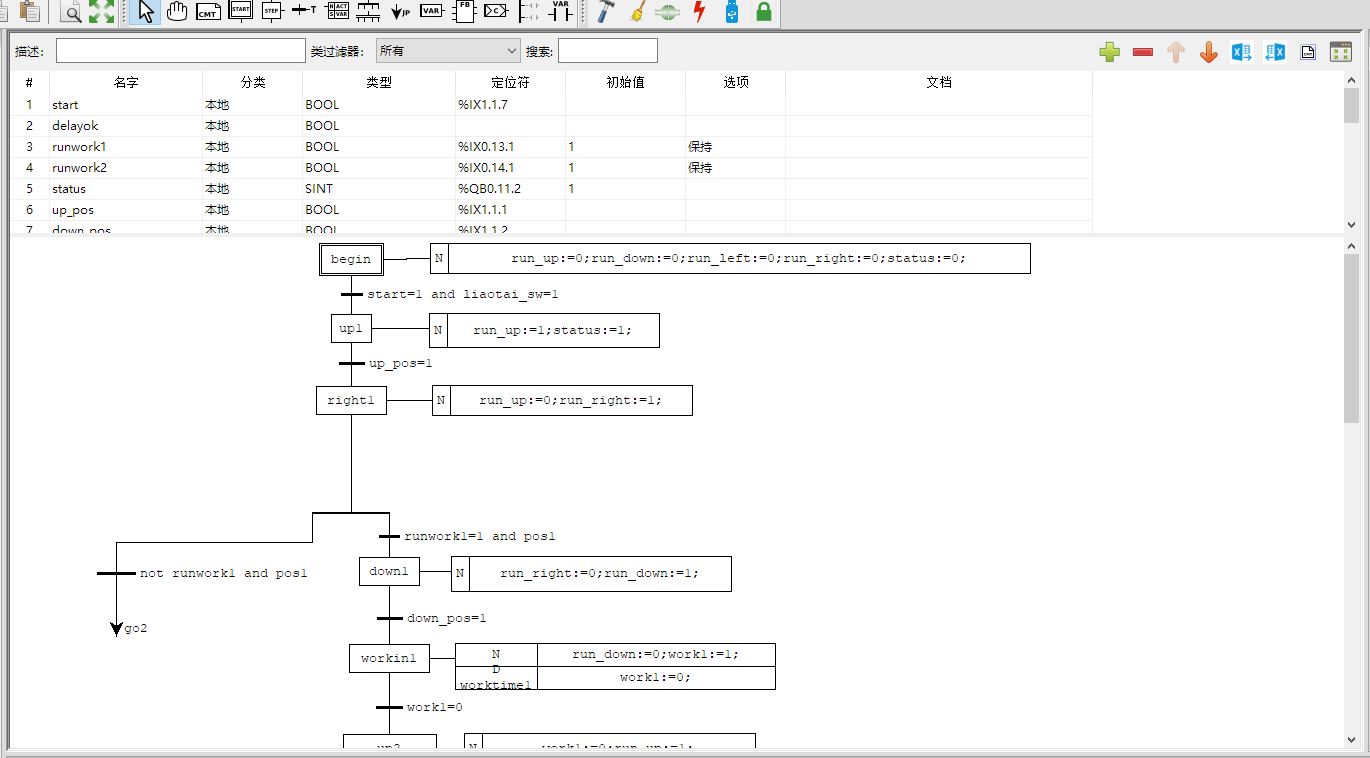This screenshot has width=1370, height=758.
Task: Click the CMT comment tool icon
Action: pos(208,12)
